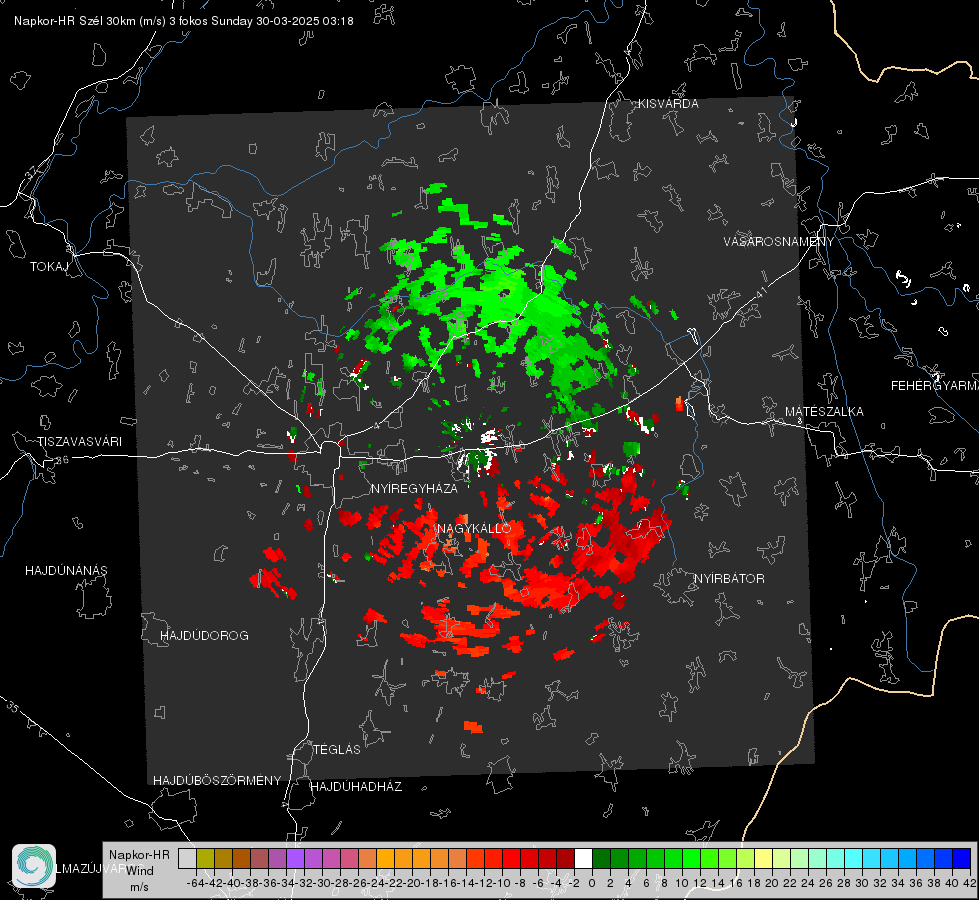
Task: Click the TISZAVASVÁRI label
Action: click(x=79, y=442)
